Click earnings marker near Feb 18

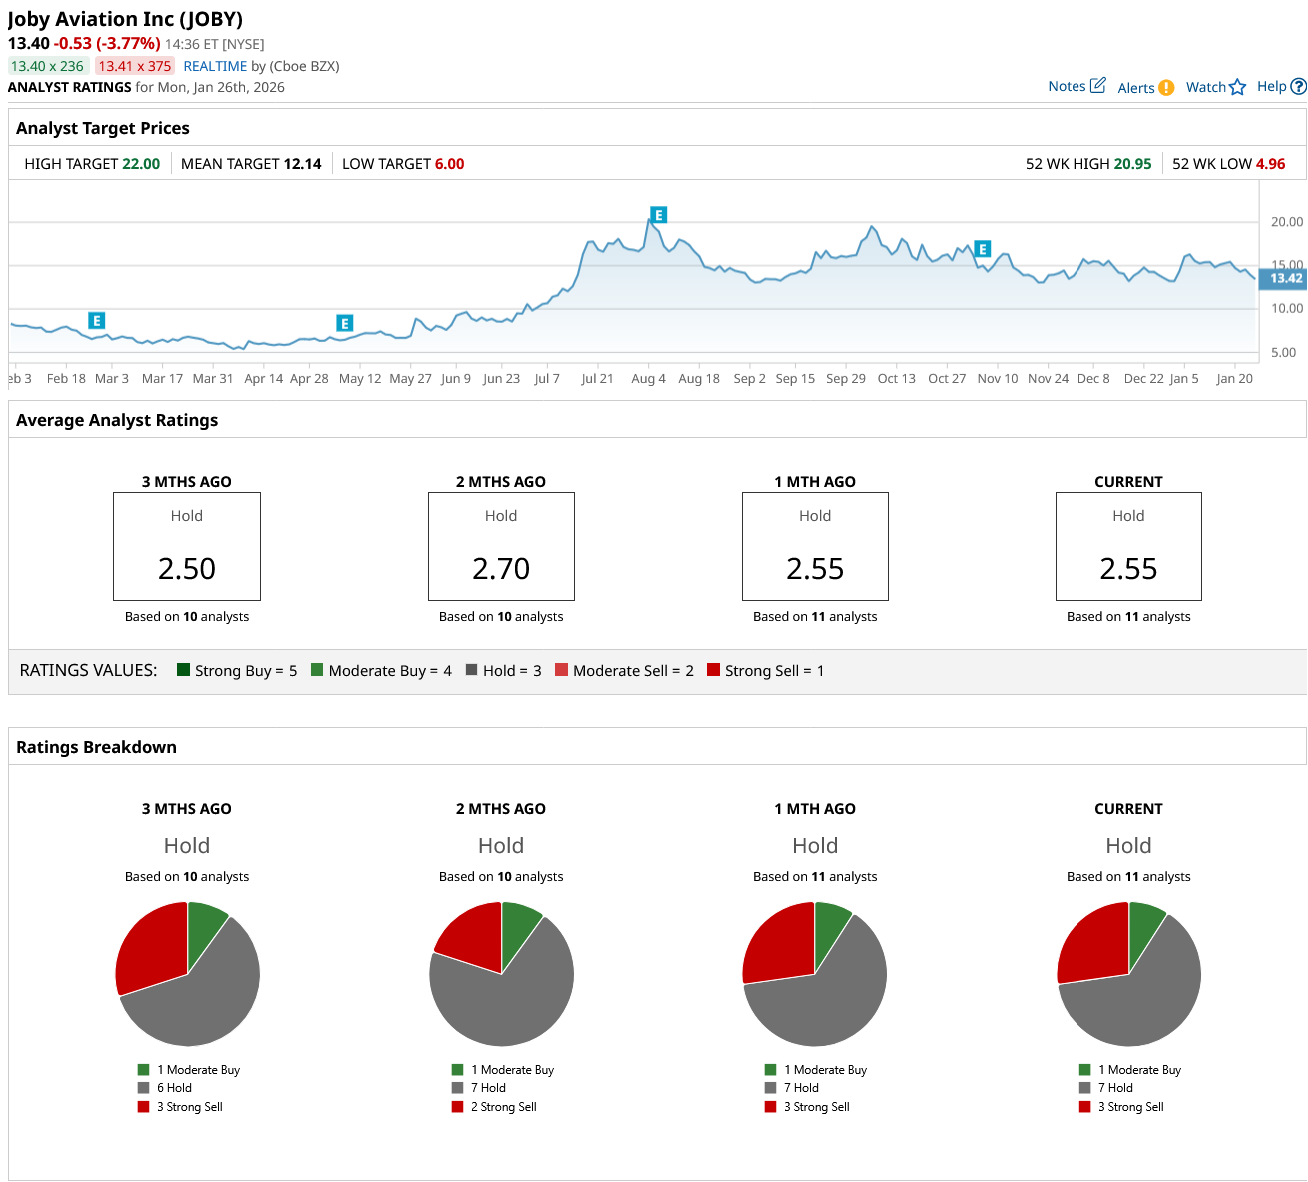(96, 321)
